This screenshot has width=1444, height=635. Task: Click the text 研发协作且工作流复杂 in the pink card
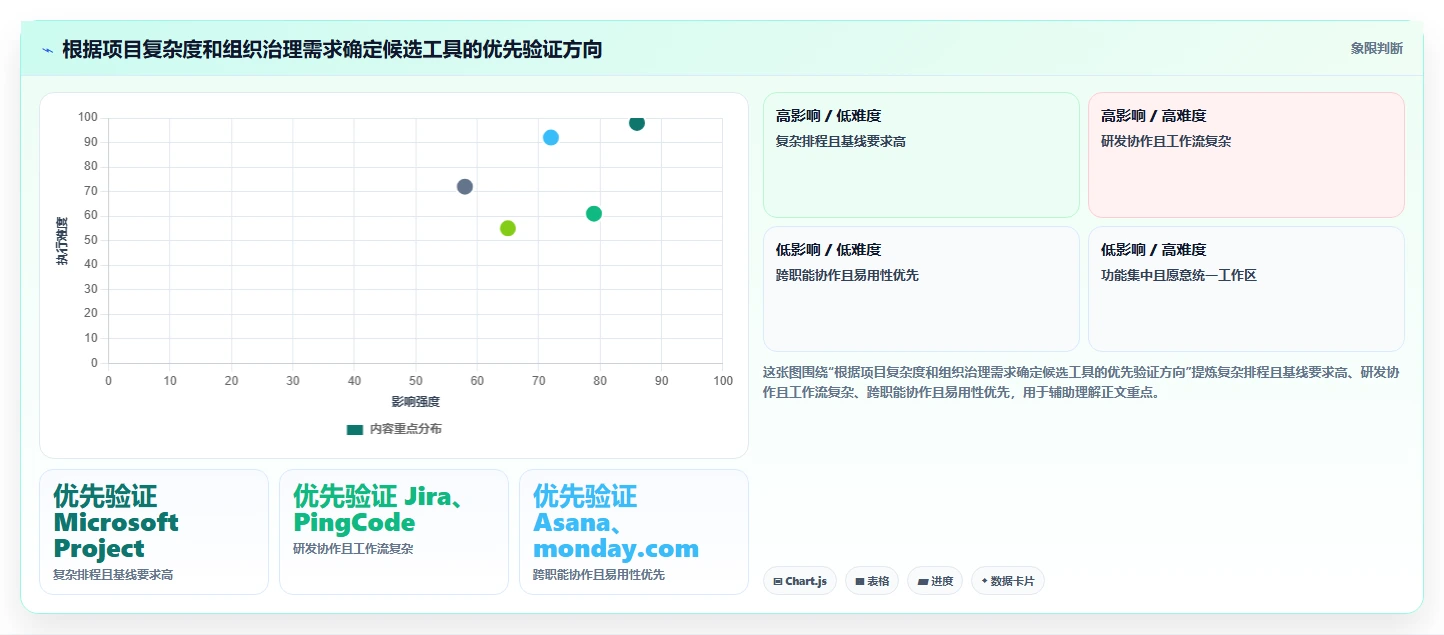tap(1166, 142)
